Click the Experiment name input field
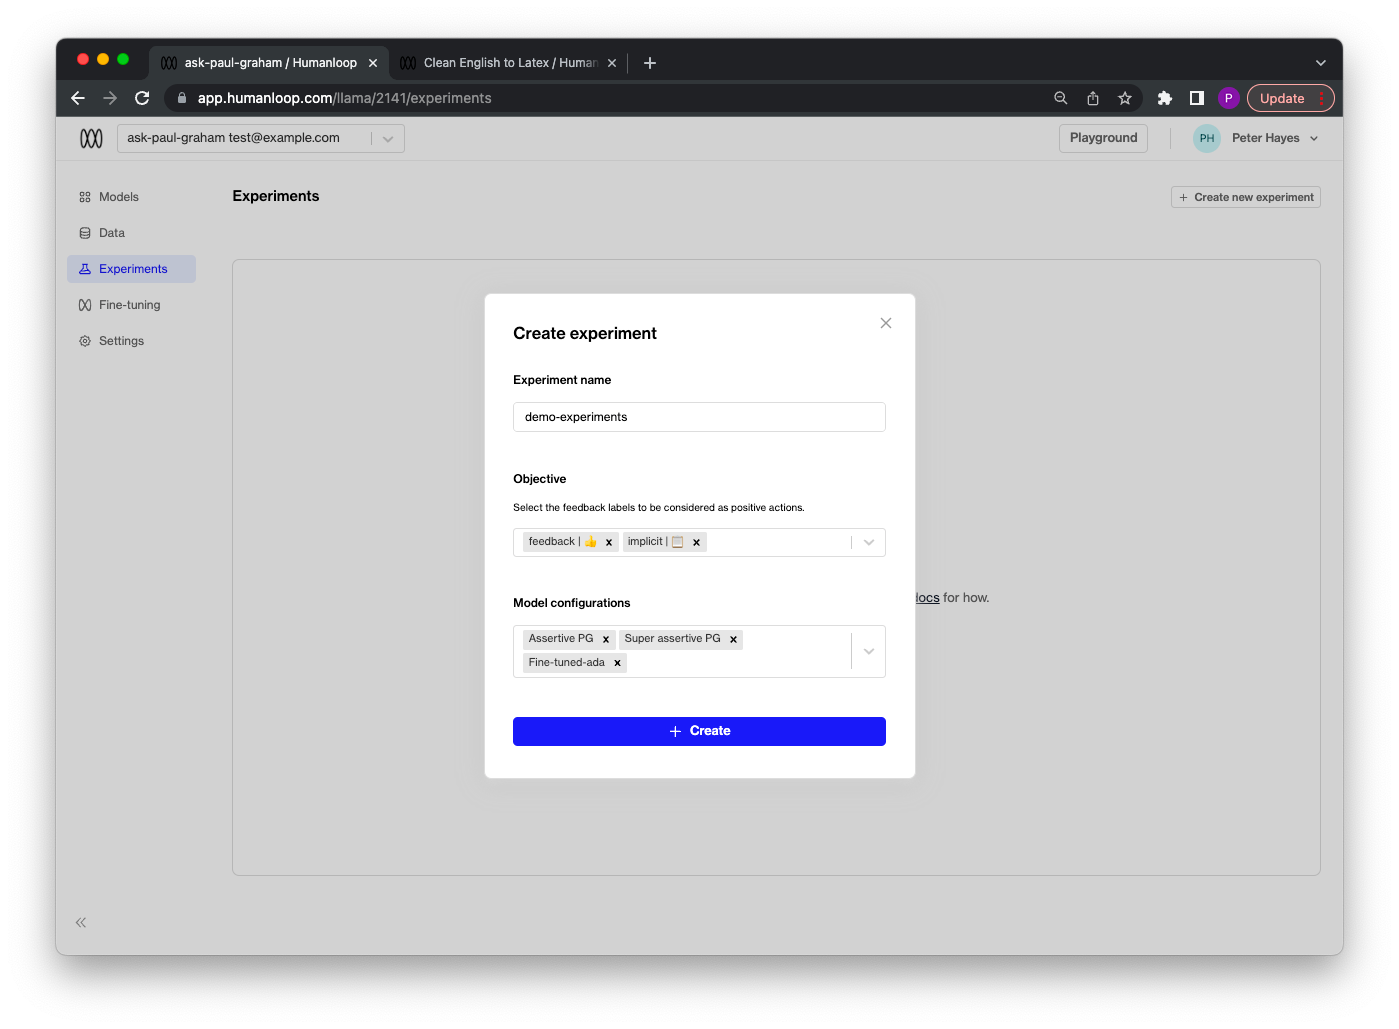This screenshot has width=1399, height=1029. (x=699, y=417)
